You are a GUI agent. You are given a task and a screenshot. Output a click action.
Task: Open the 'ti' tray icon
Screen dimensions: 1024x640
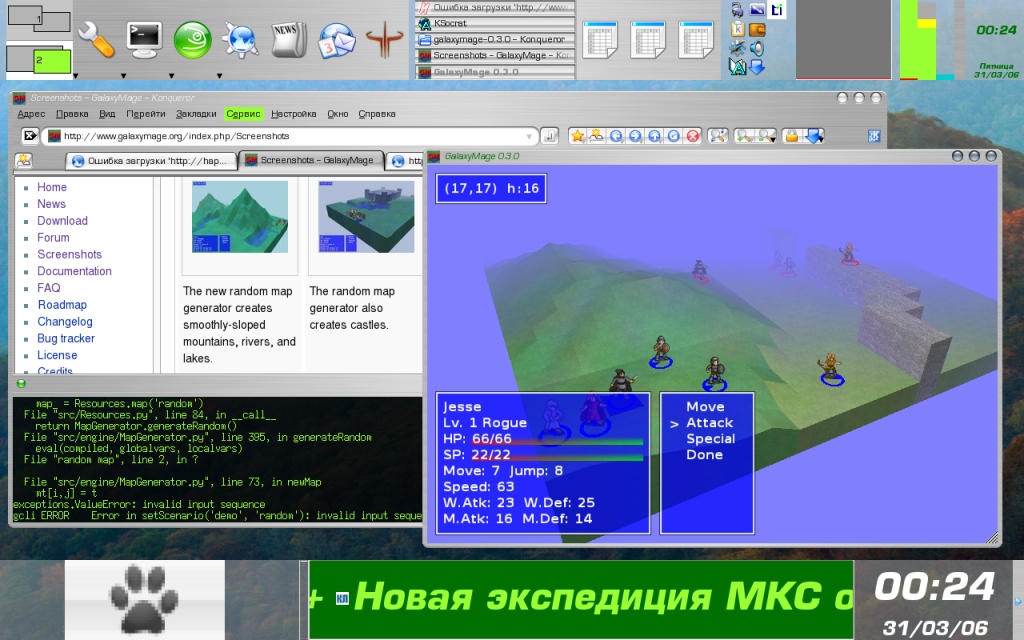click(x=776, y=10)
